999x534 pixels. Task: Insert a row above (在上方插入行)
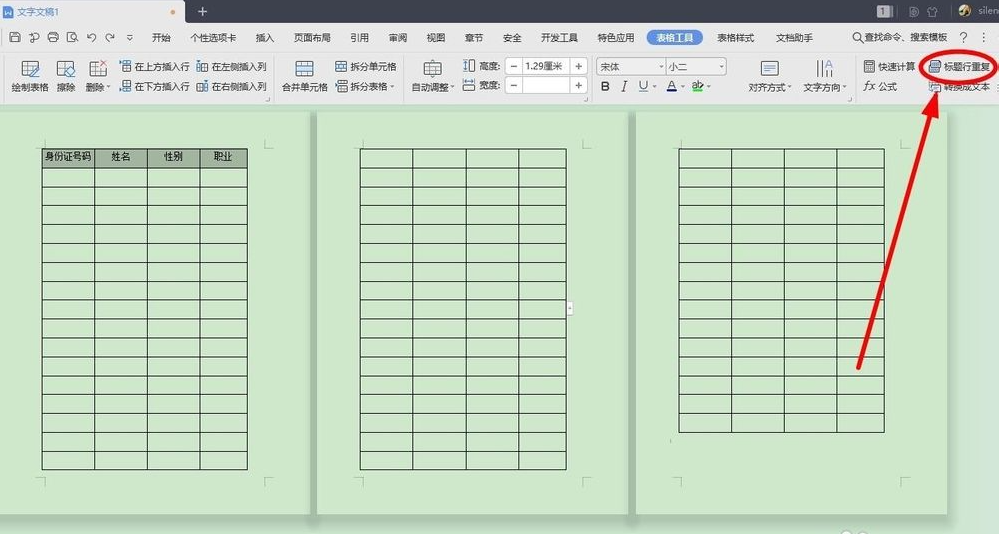coord(154,67)
